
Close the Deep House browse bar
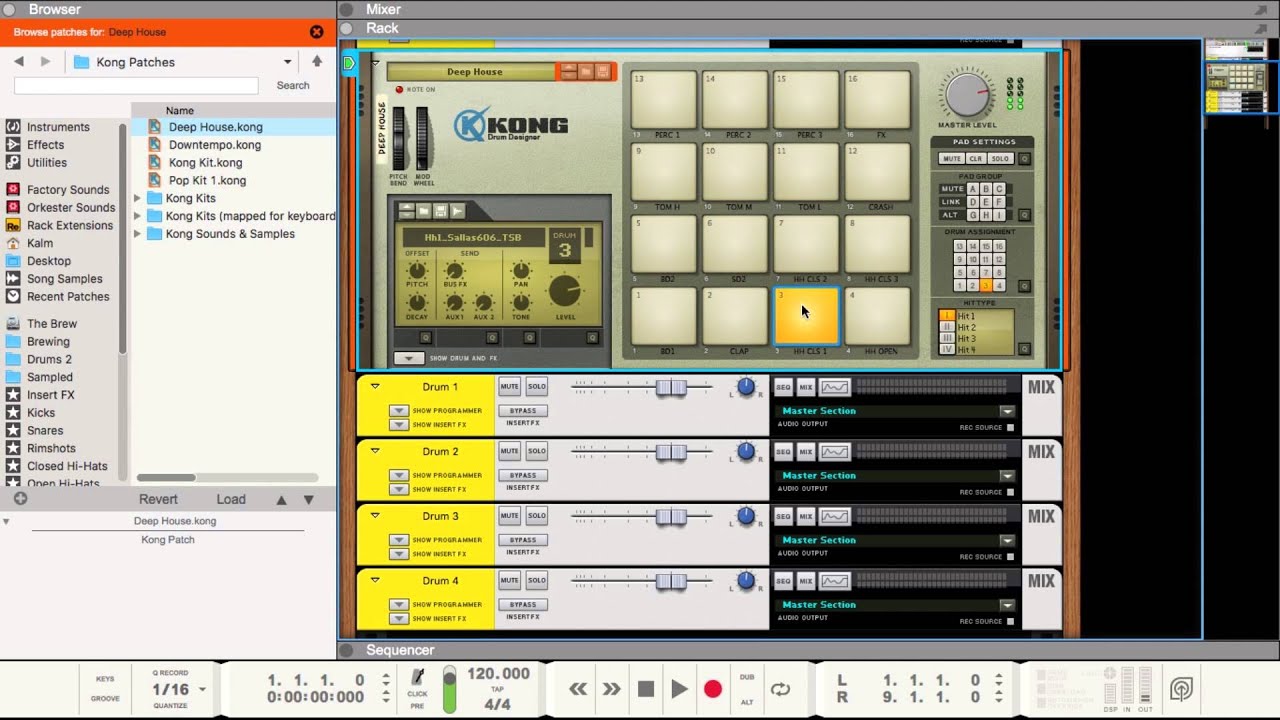pos(317,32)
